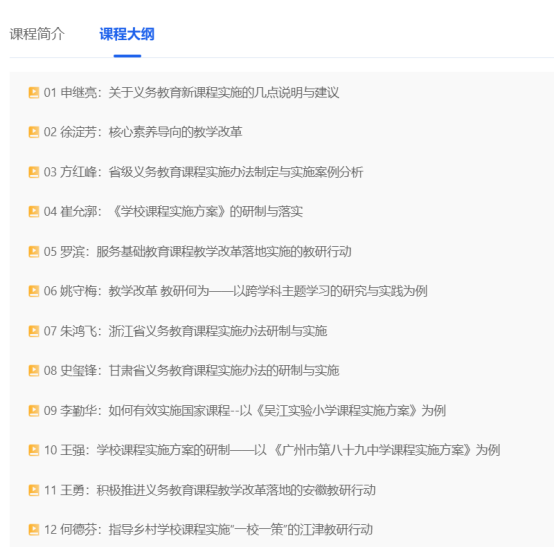Select the 课程大纲 tab
The height and width of the screenshot is (548, 554).
[127, 34]
